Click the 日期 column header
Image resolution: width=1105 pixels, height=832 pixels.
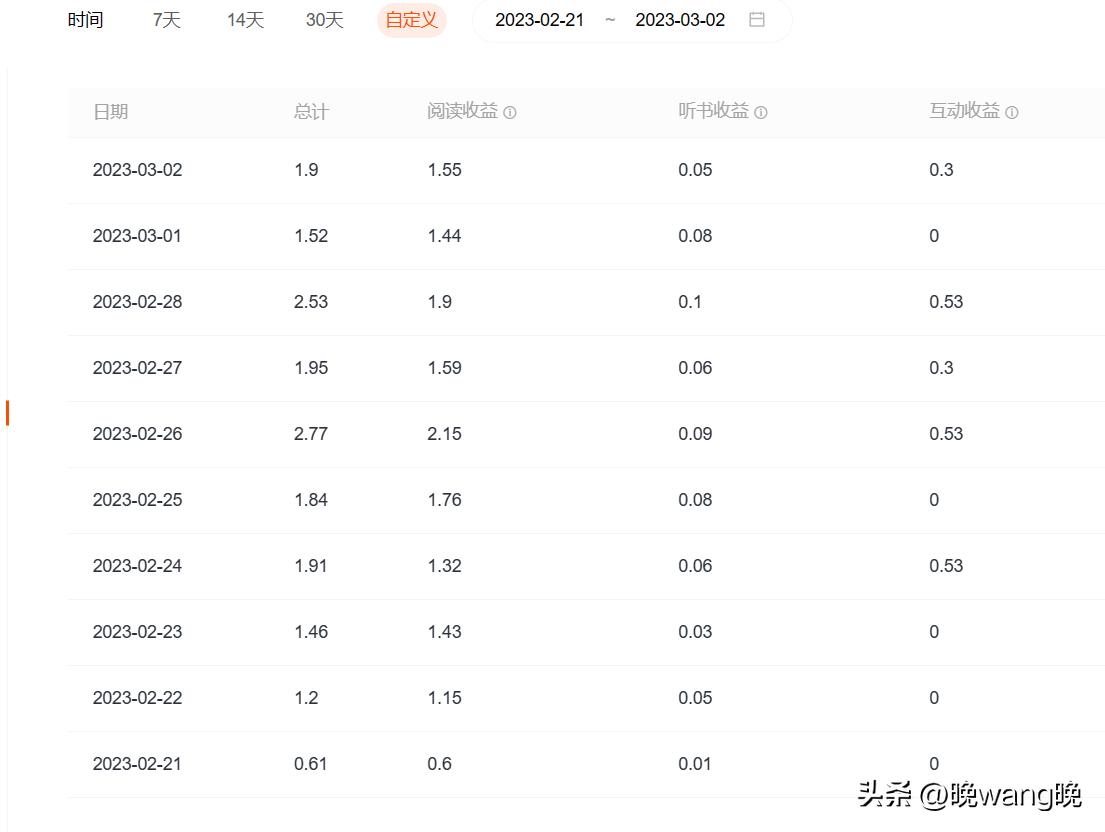click(x=110, y=112)
